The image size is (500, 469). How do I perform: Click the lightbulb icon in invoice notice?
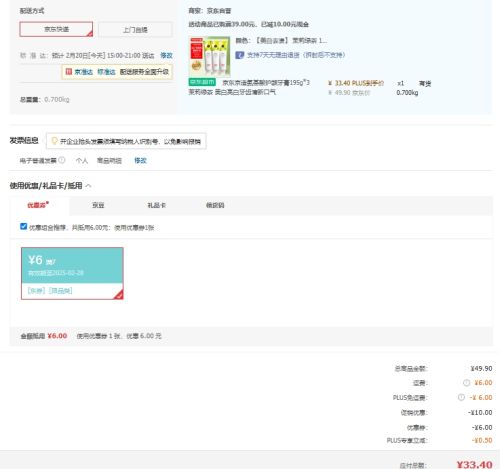(x=54, y=141)
